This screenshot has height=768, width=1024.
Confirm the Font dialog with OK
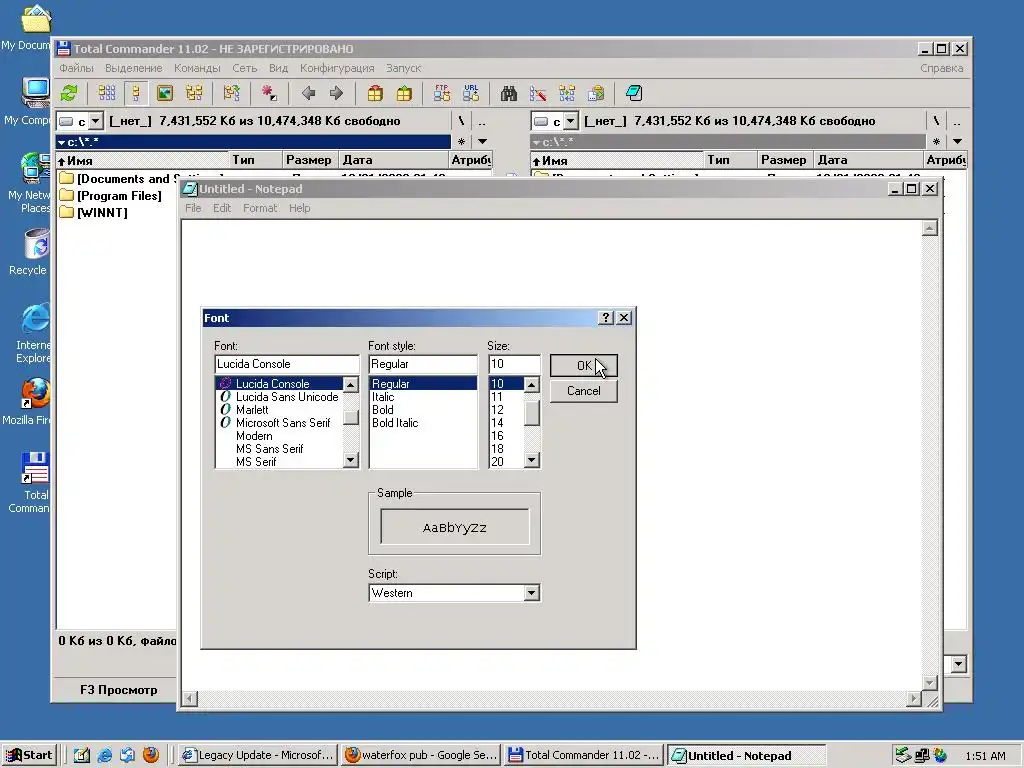point(583,366)
